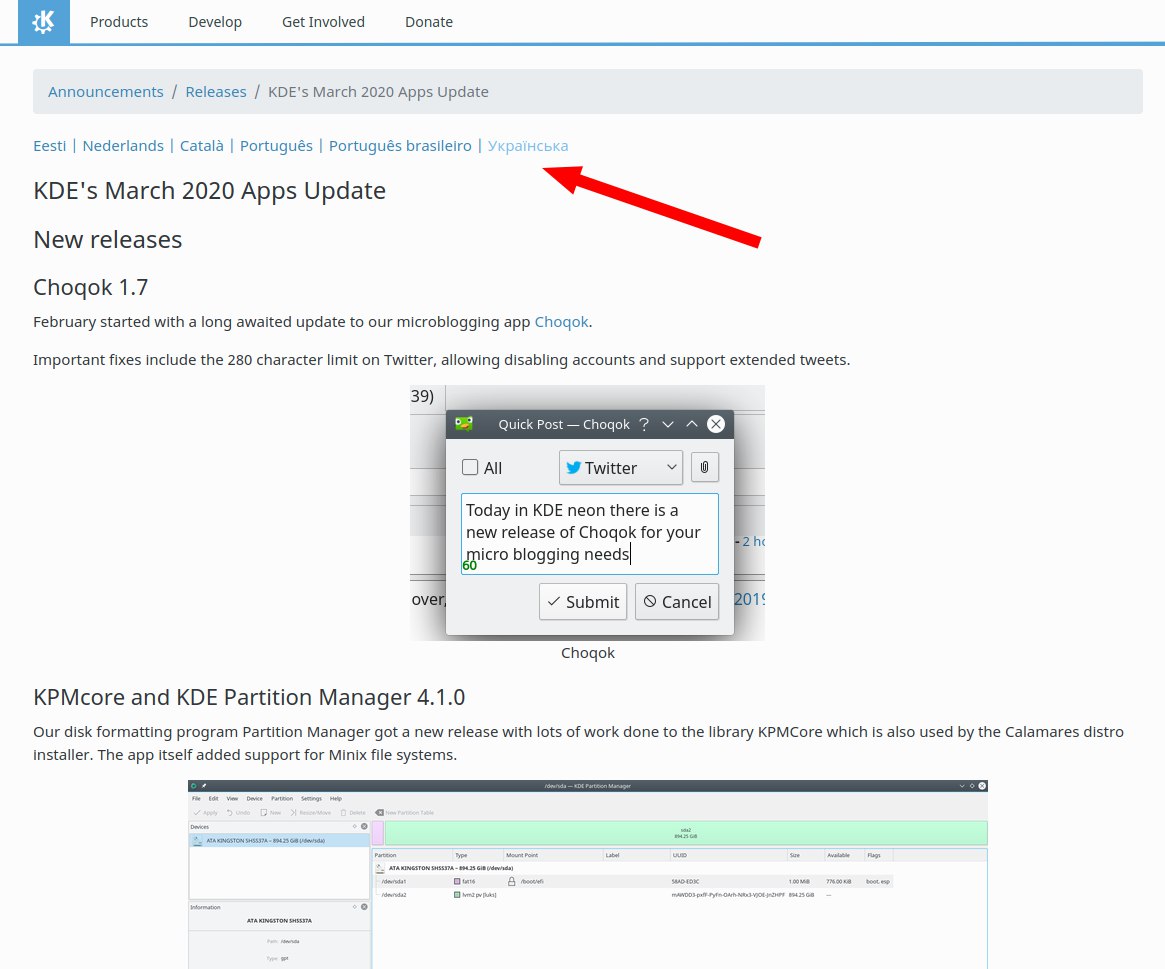Click the Mount Point column header
This screenshot has height=969, width=1165.
tap(554, 855)
